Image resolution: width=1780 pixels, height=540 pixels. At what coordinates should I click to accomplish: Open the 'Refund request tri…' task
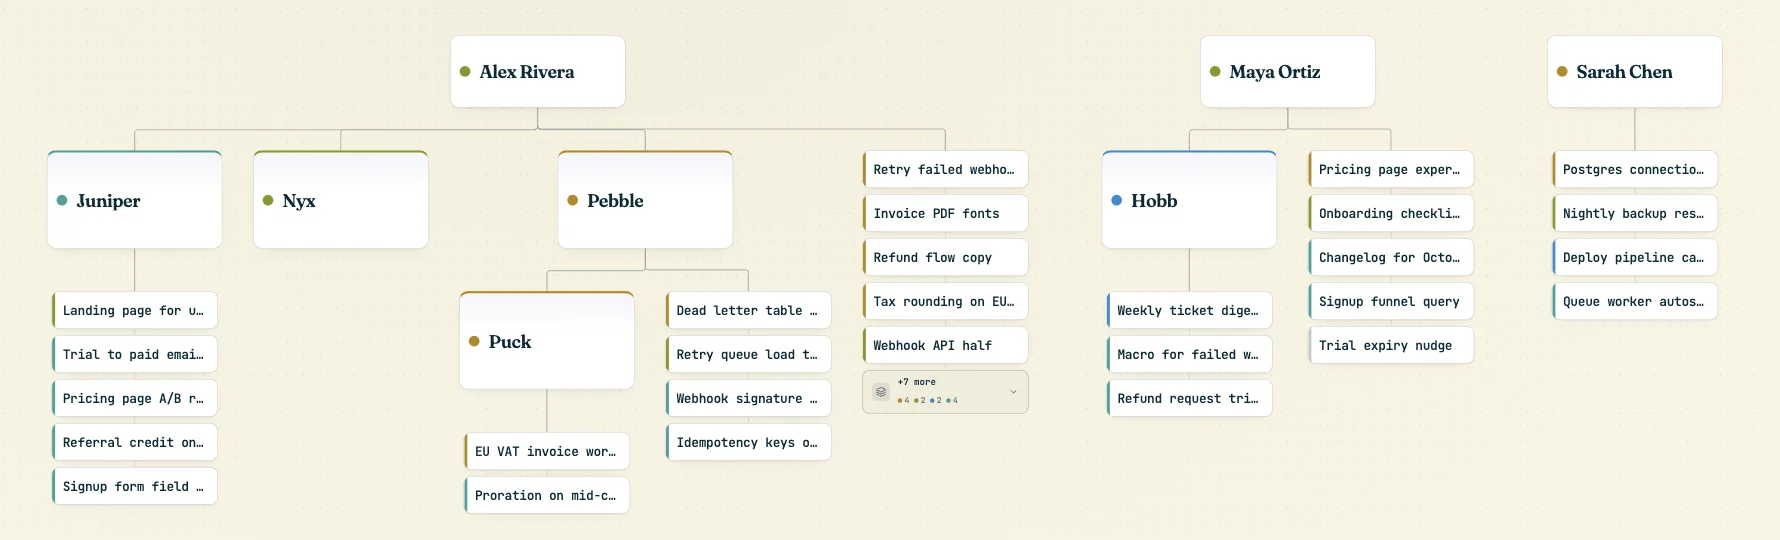click(1189, 398)
